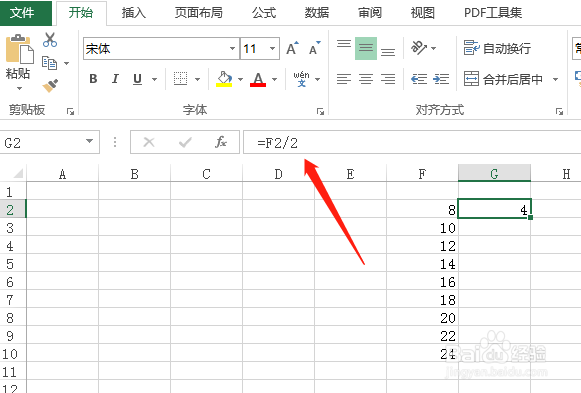Select row 5 header
581x393 pixels.
(13, 264)
